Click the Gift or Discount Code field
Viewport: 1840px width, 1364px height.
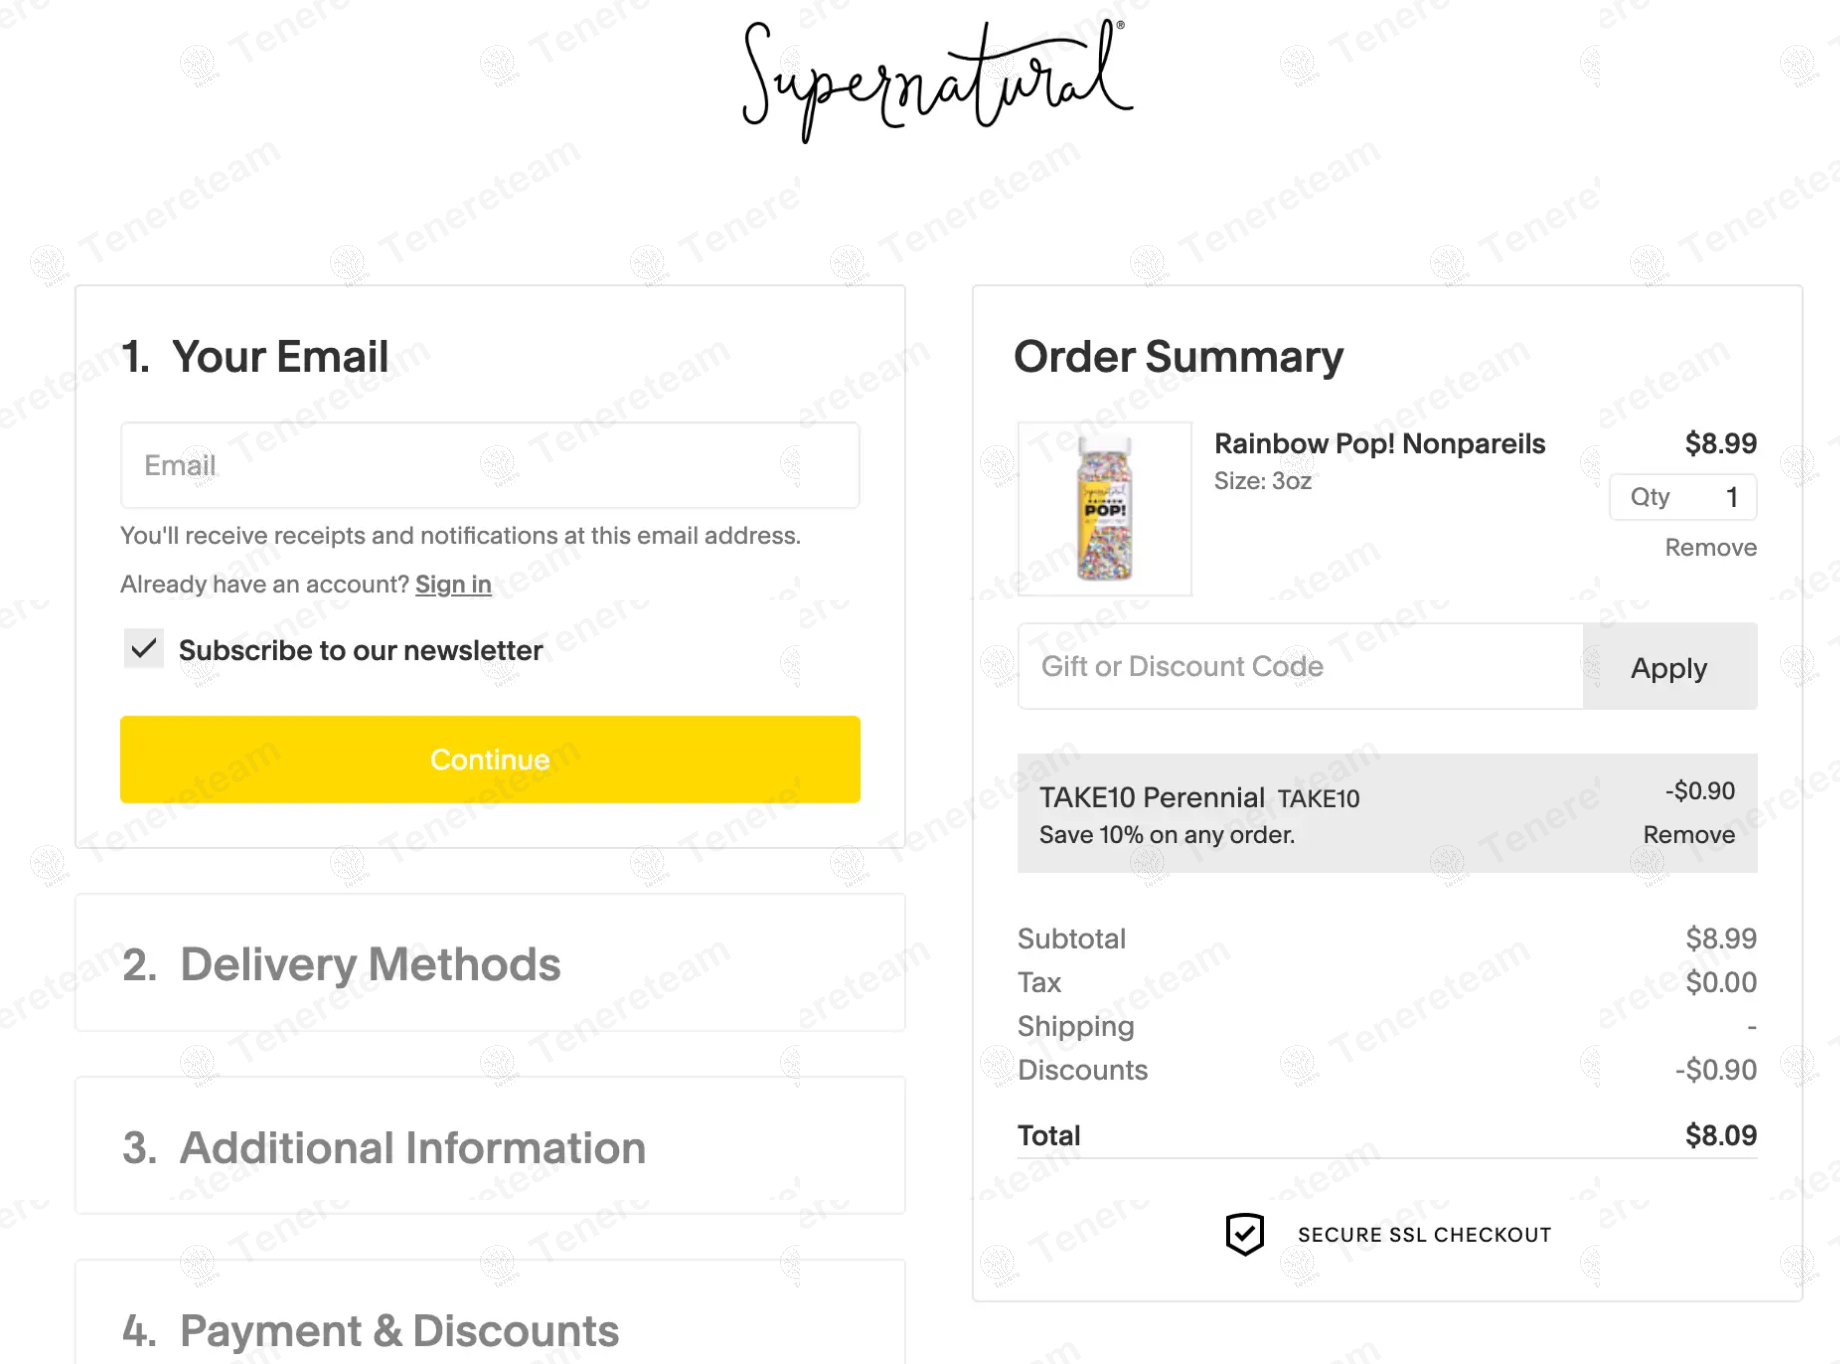pyautogui.click(x=1300, y=667)
